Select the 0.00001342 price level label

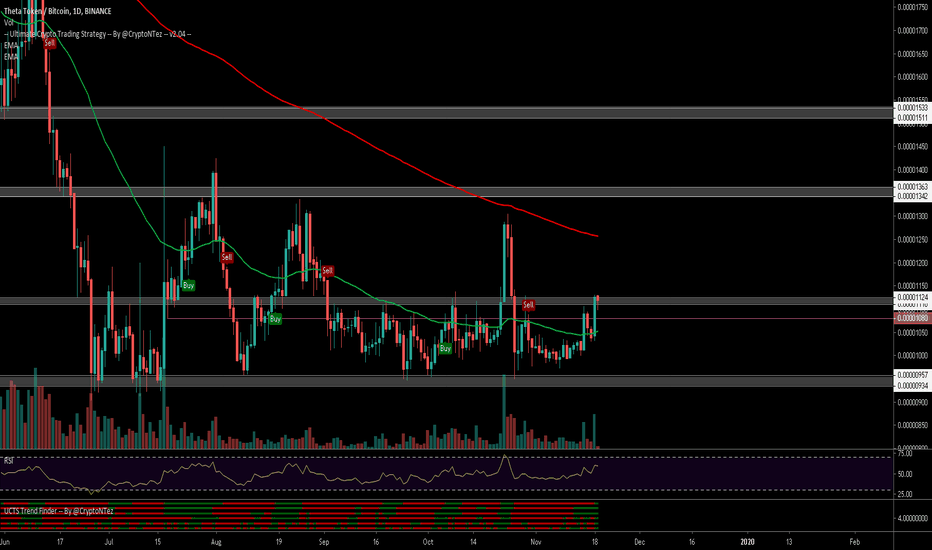[912, 196]
